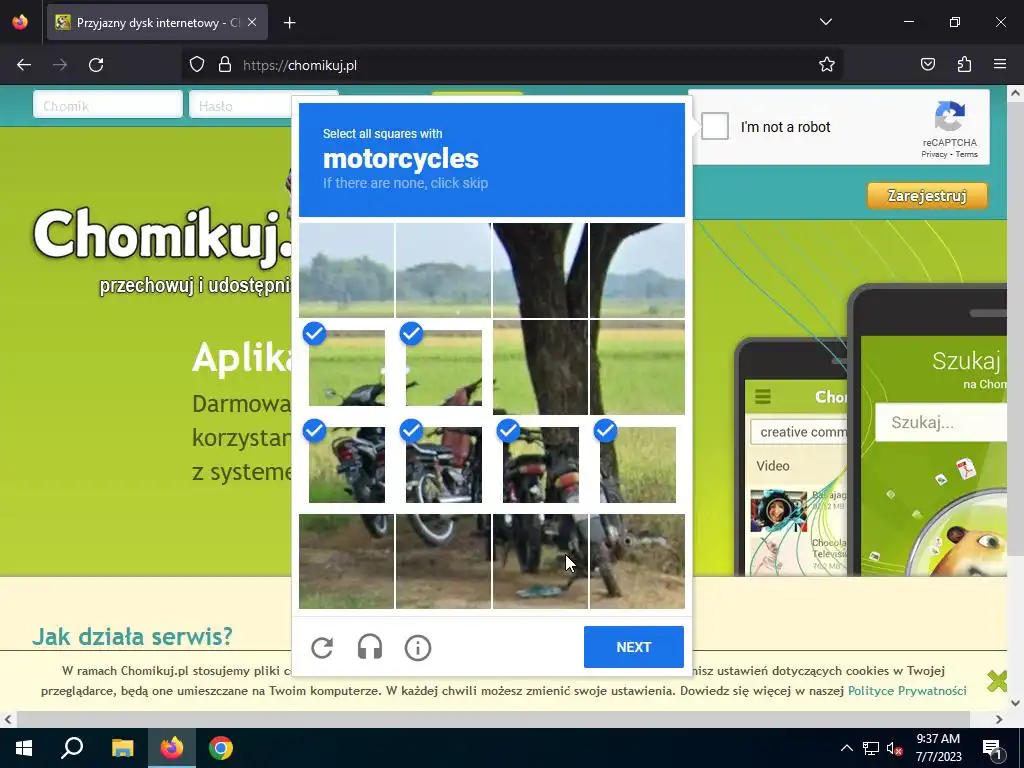Open a new tab with plus
The height and width of the screenshot is (768, 1024).
pyautogui.click(x=289, y=23)
